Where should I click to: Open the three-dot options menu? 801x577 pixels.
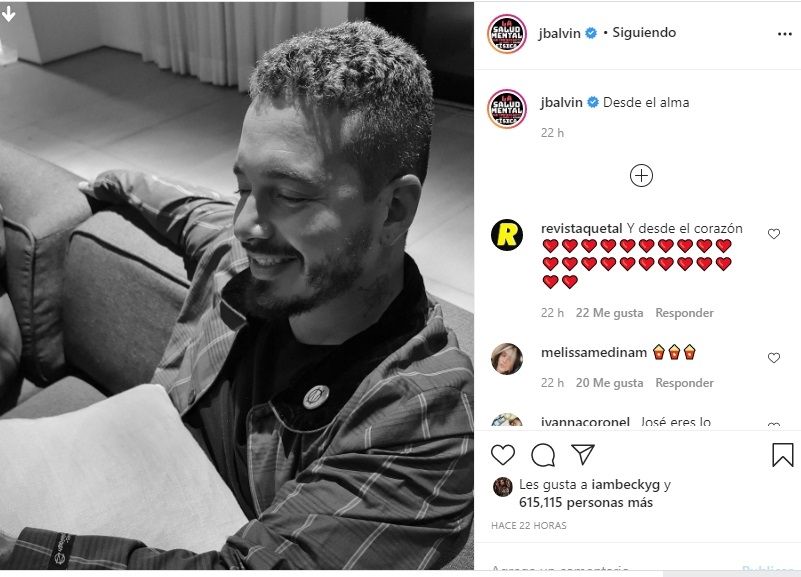[x=784, y=34]
